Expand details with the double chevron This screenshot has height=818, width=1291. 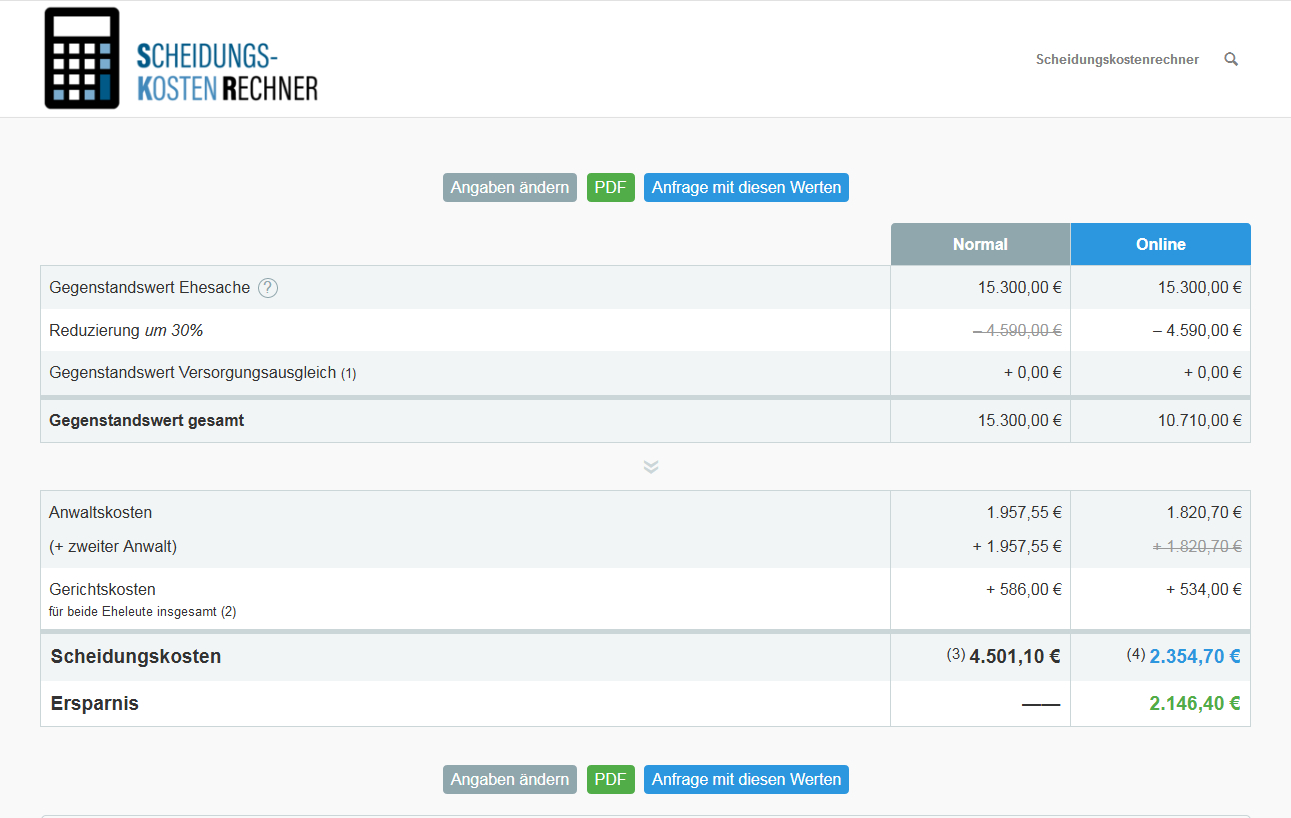click(651, 467)
